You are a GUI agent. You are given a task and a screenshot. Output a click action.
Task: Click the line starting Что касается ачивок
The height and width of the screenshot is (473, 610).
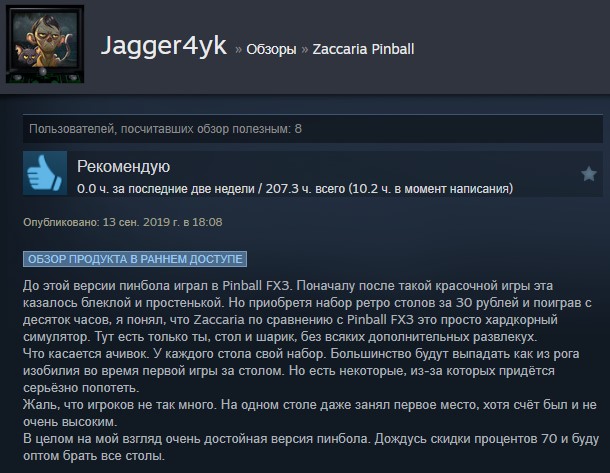click(301, 354)
